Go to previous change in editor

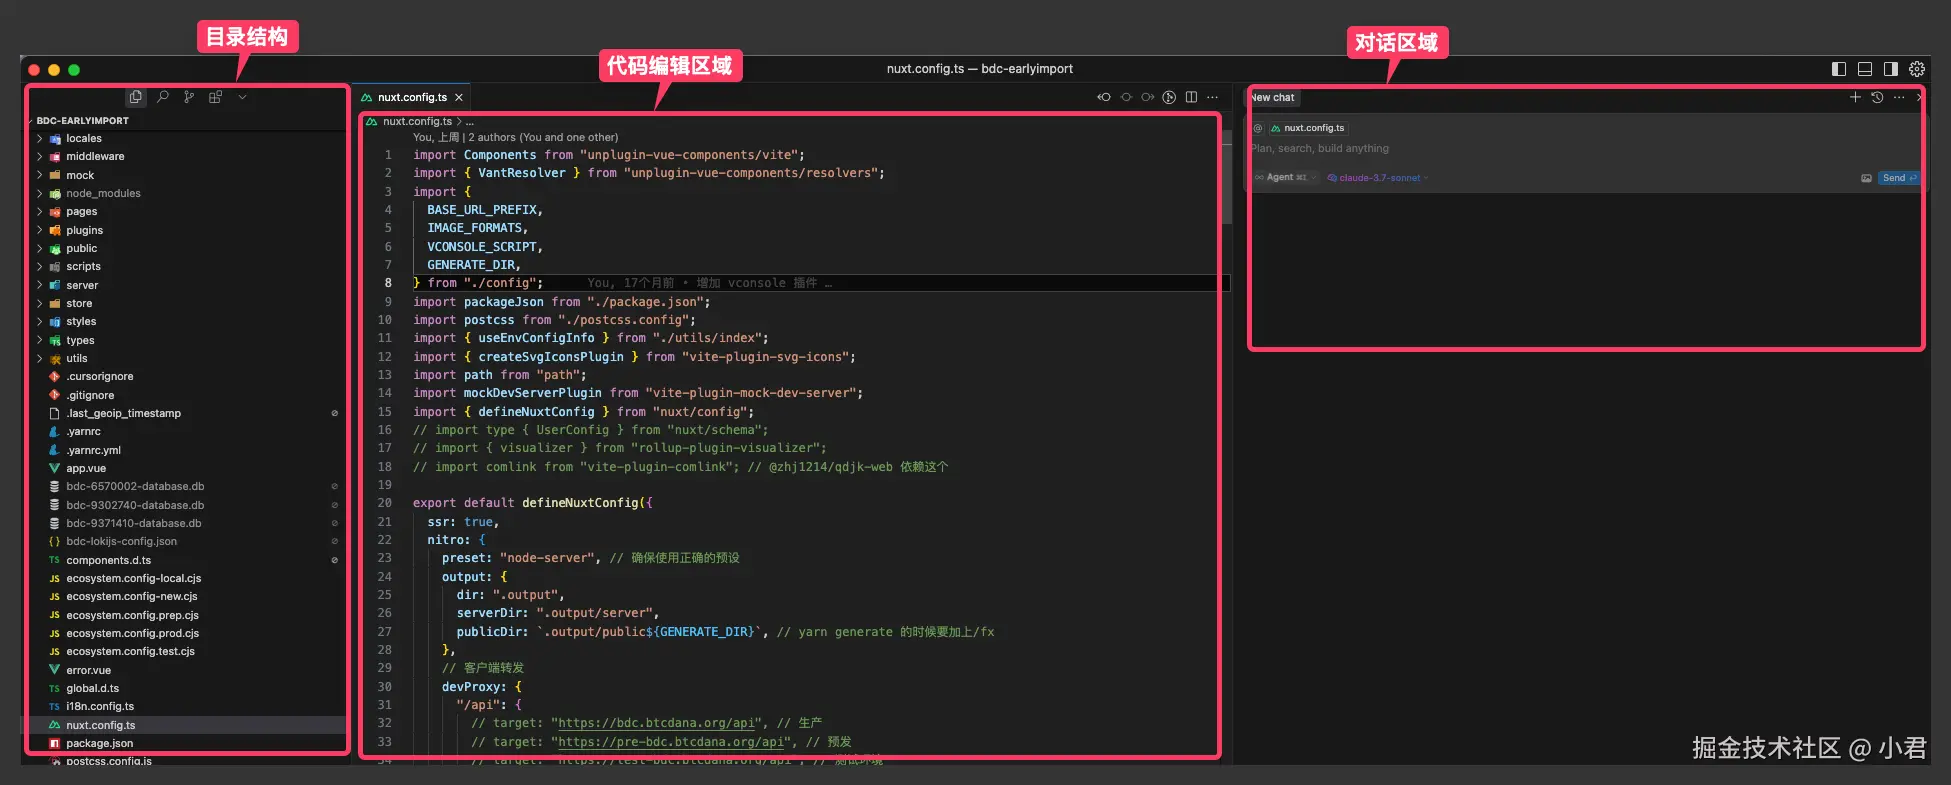coord(1104,97)
